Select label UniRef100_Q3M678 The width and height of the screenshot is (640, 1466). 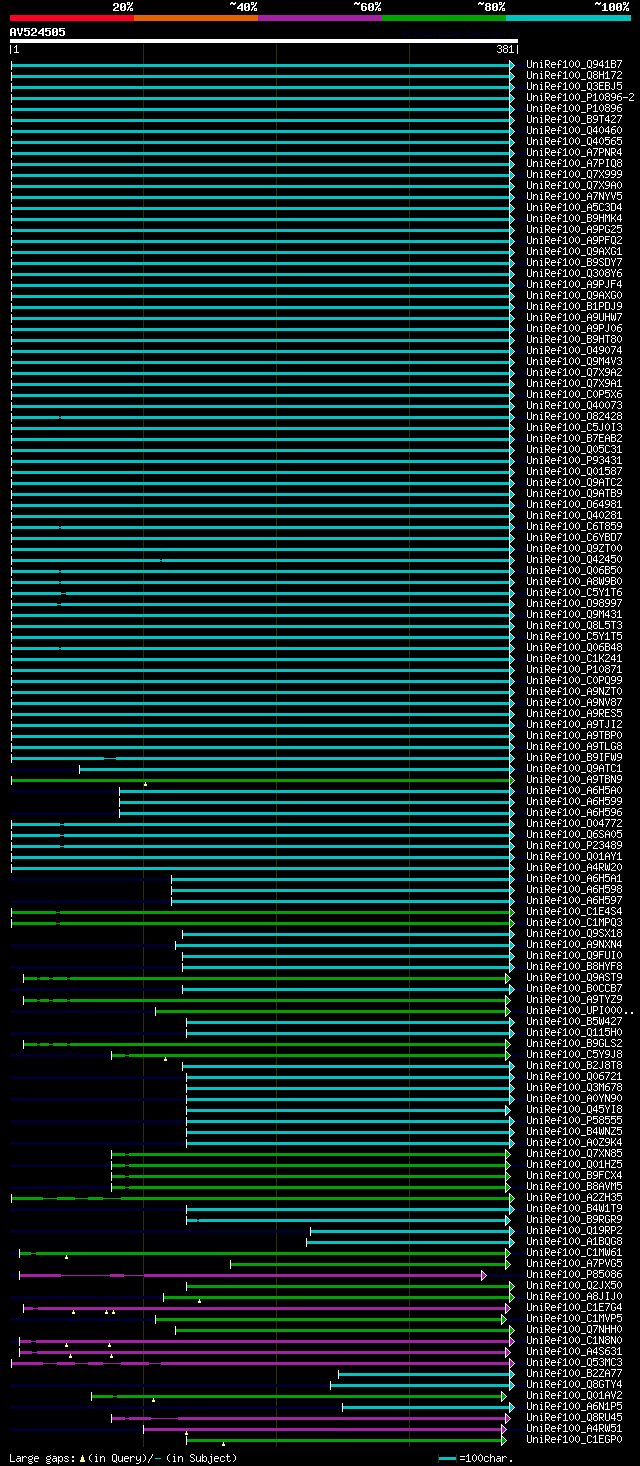(575, 1087)
